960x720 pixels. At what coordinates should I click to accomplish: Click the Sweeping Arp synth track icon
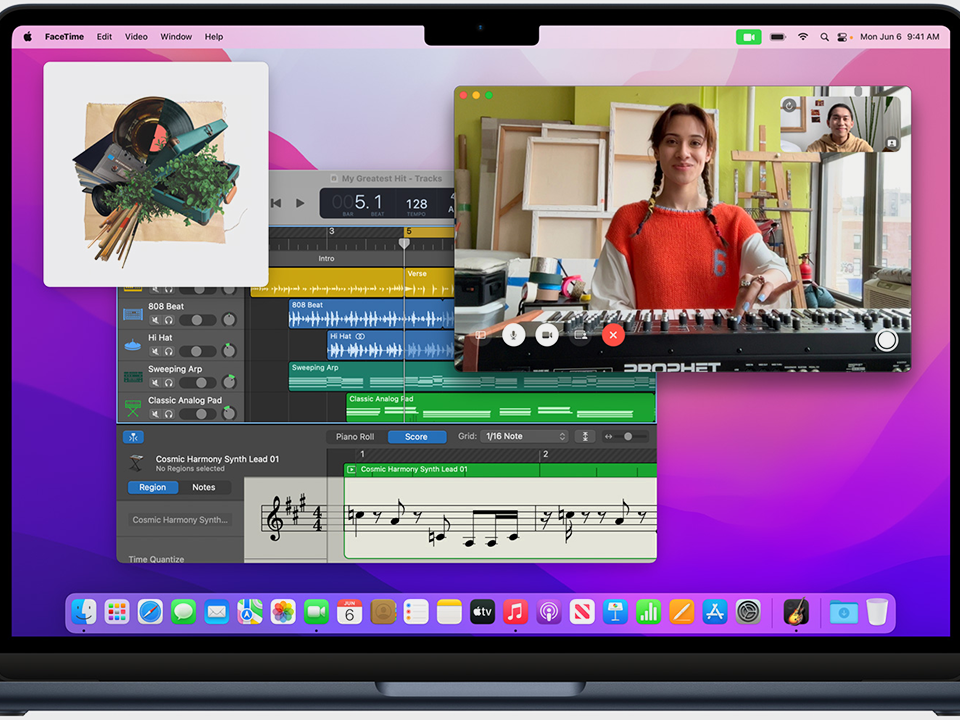pyautogui.click(x=133, y=377)
